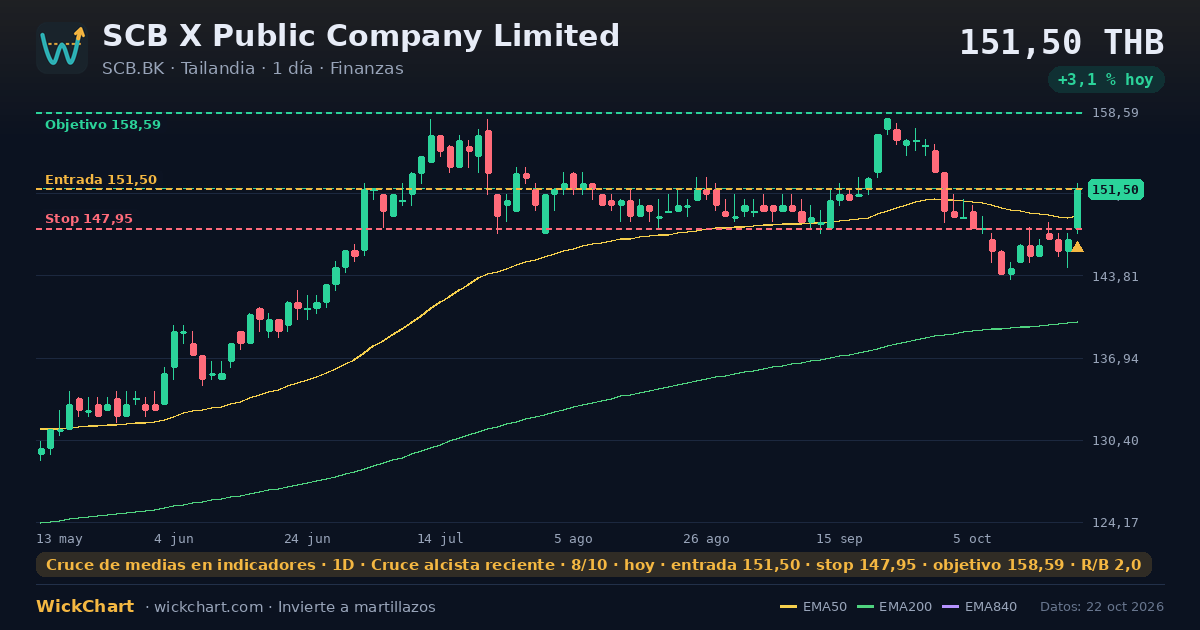Click the 124,17 price axis label
Image resolution: width=1200 pixels, height=630 pixels.
1115,522
